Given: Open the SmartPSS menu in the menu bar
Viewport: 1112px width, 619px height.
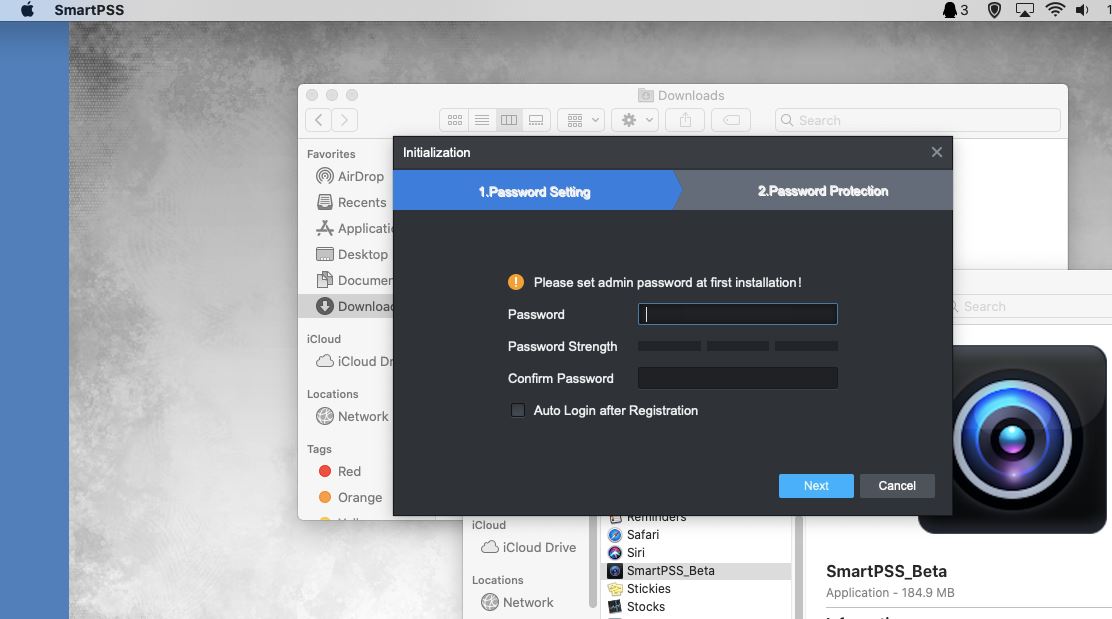Looking at the screenshot, I should [89, 10].
